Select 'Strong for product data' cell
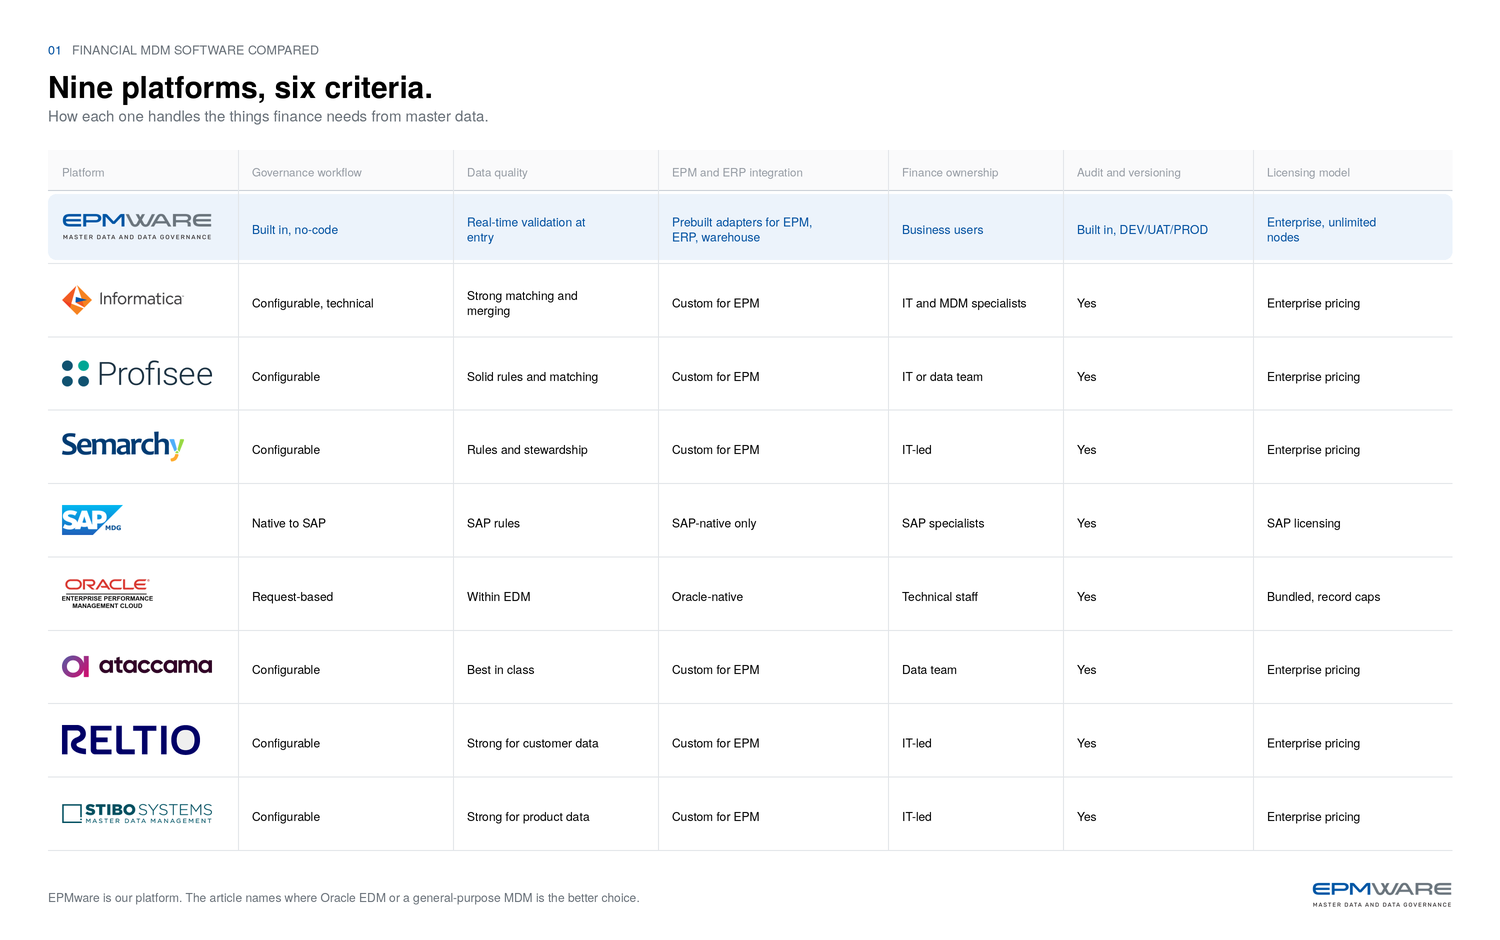The height and width of the screenshot is (940, 1500). point(528,817)
